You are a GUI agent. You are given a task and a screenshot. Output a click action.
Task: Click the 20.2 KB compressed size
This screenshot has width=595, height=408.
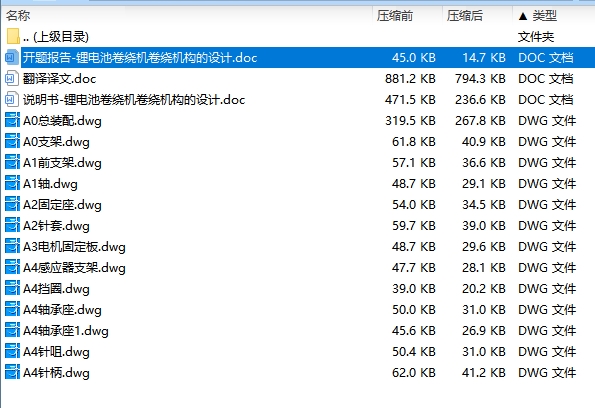pos(484,288)
